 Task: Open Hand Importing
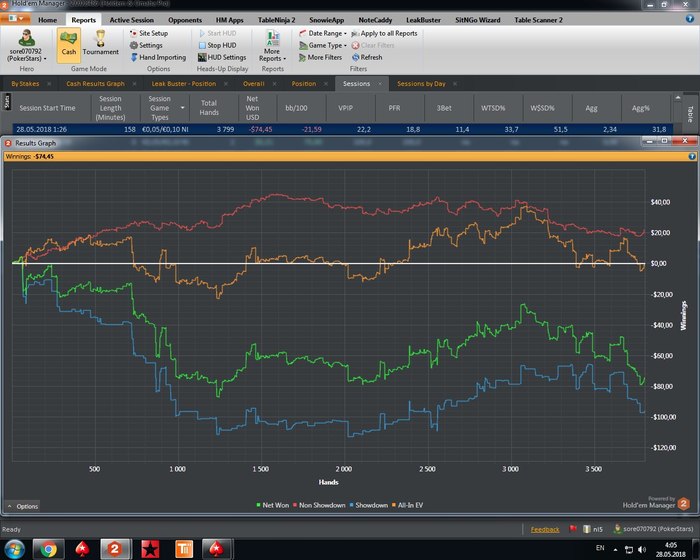pos(158,57)
